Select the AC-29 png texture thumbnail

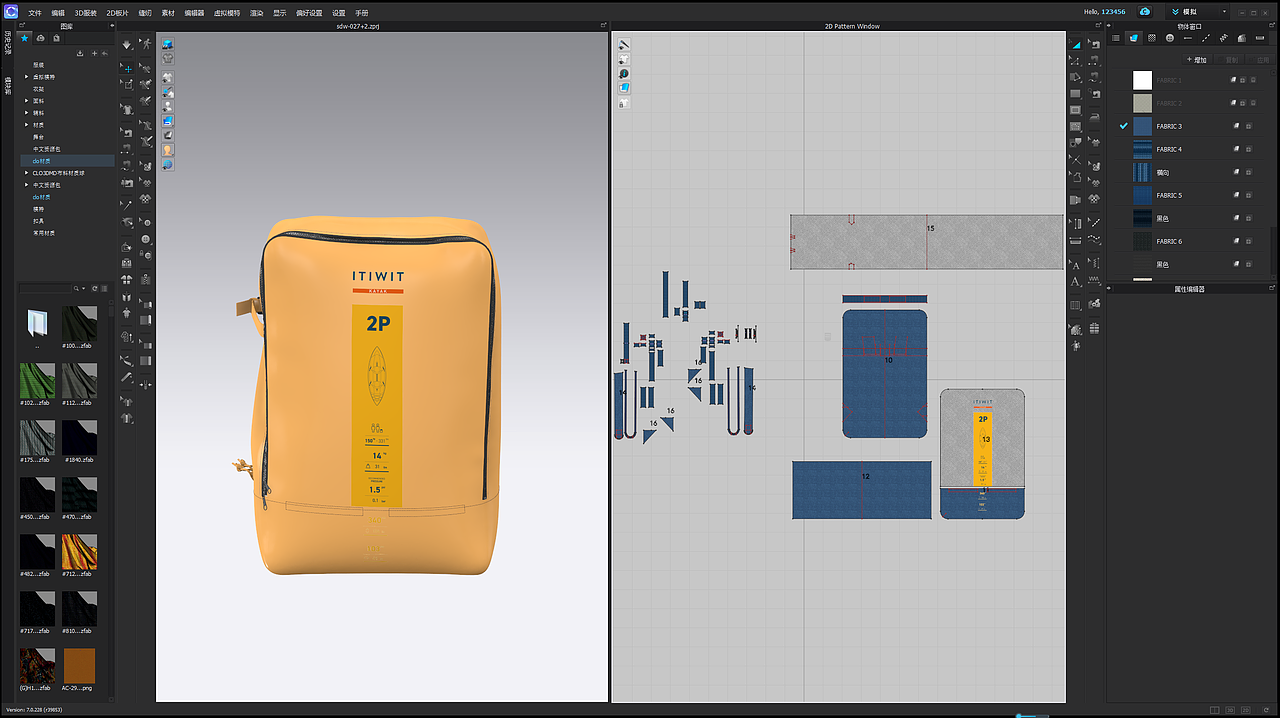pos(79,665)
